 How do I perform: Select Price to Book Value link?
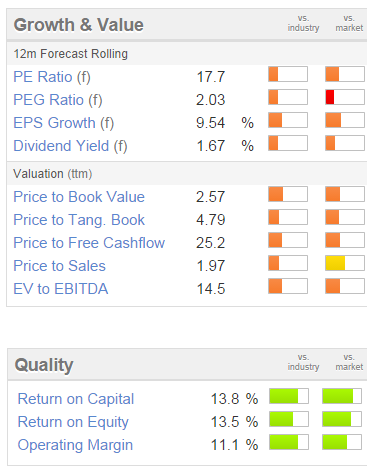tap(79, 197)
